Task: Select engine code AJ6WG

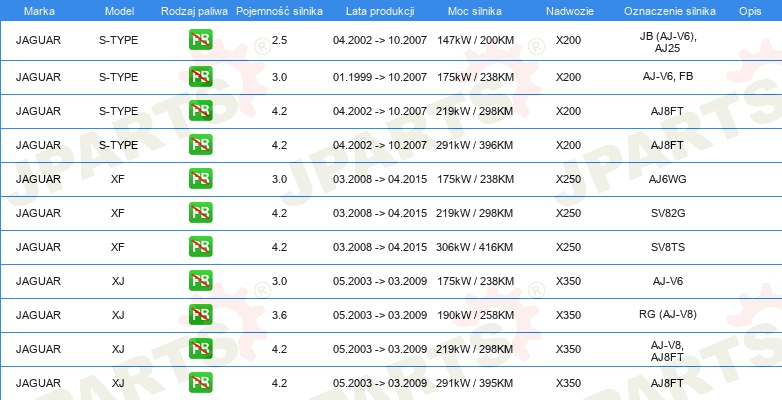Action: pyautogui.click(x=668, y=179)
